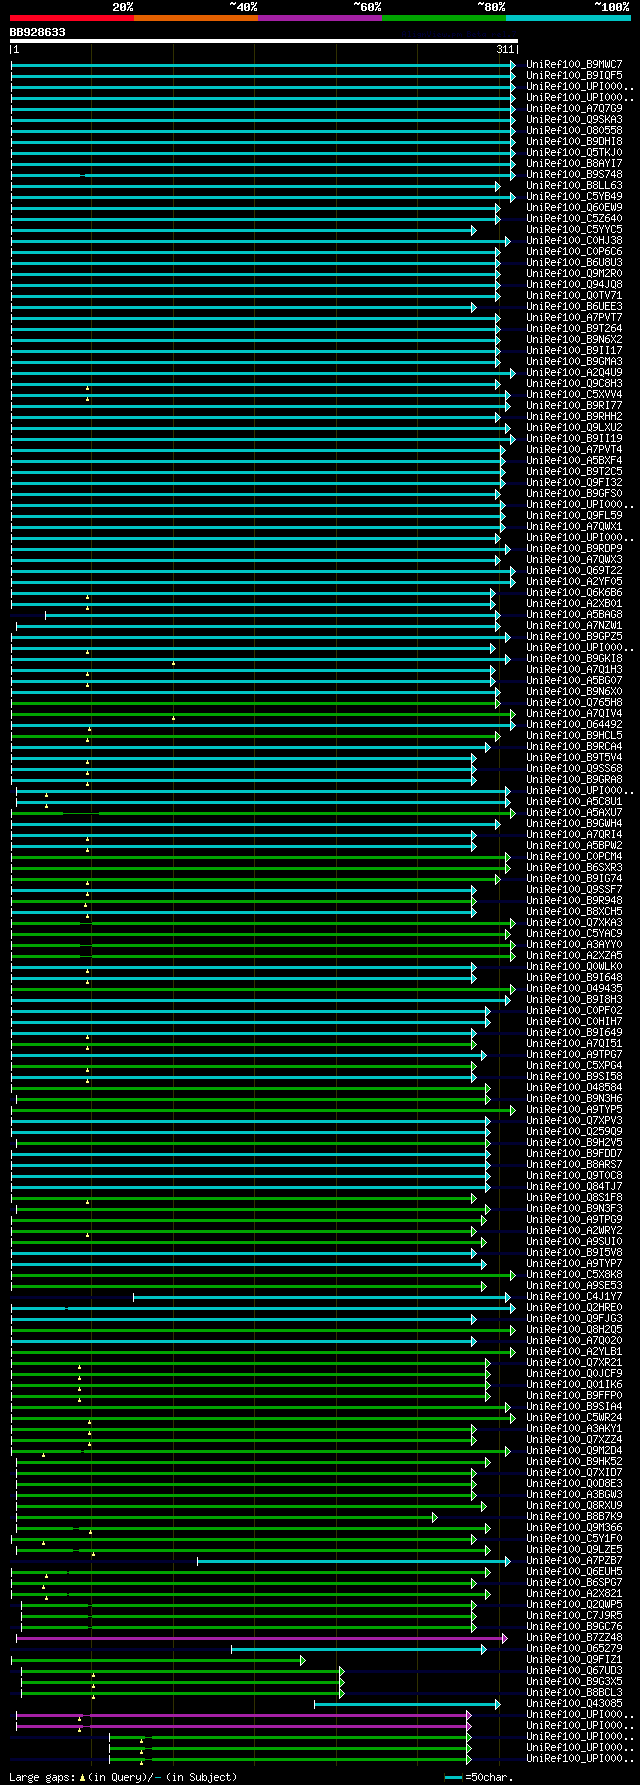640x1785 pixels.
Task: Select hit label UniRef100_A2Q4U9
Action: (574, 373)
